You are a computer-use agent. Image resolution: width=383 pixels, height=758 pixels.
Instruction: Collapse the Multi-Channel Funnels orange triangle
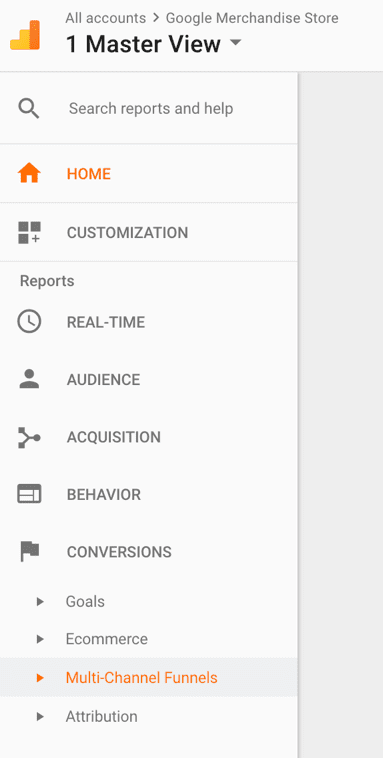pyautogui.click(x=40, y=678)
